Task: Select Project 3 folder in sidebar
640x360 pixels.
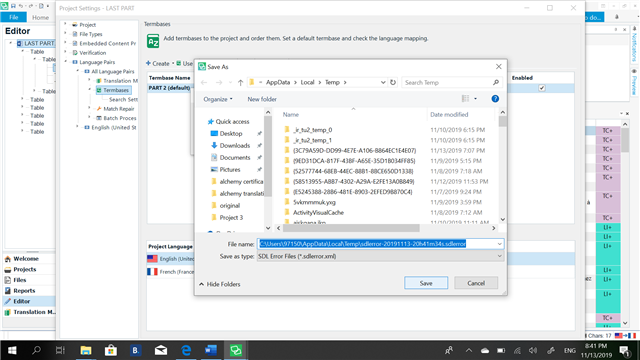Action: click(231, 218)
